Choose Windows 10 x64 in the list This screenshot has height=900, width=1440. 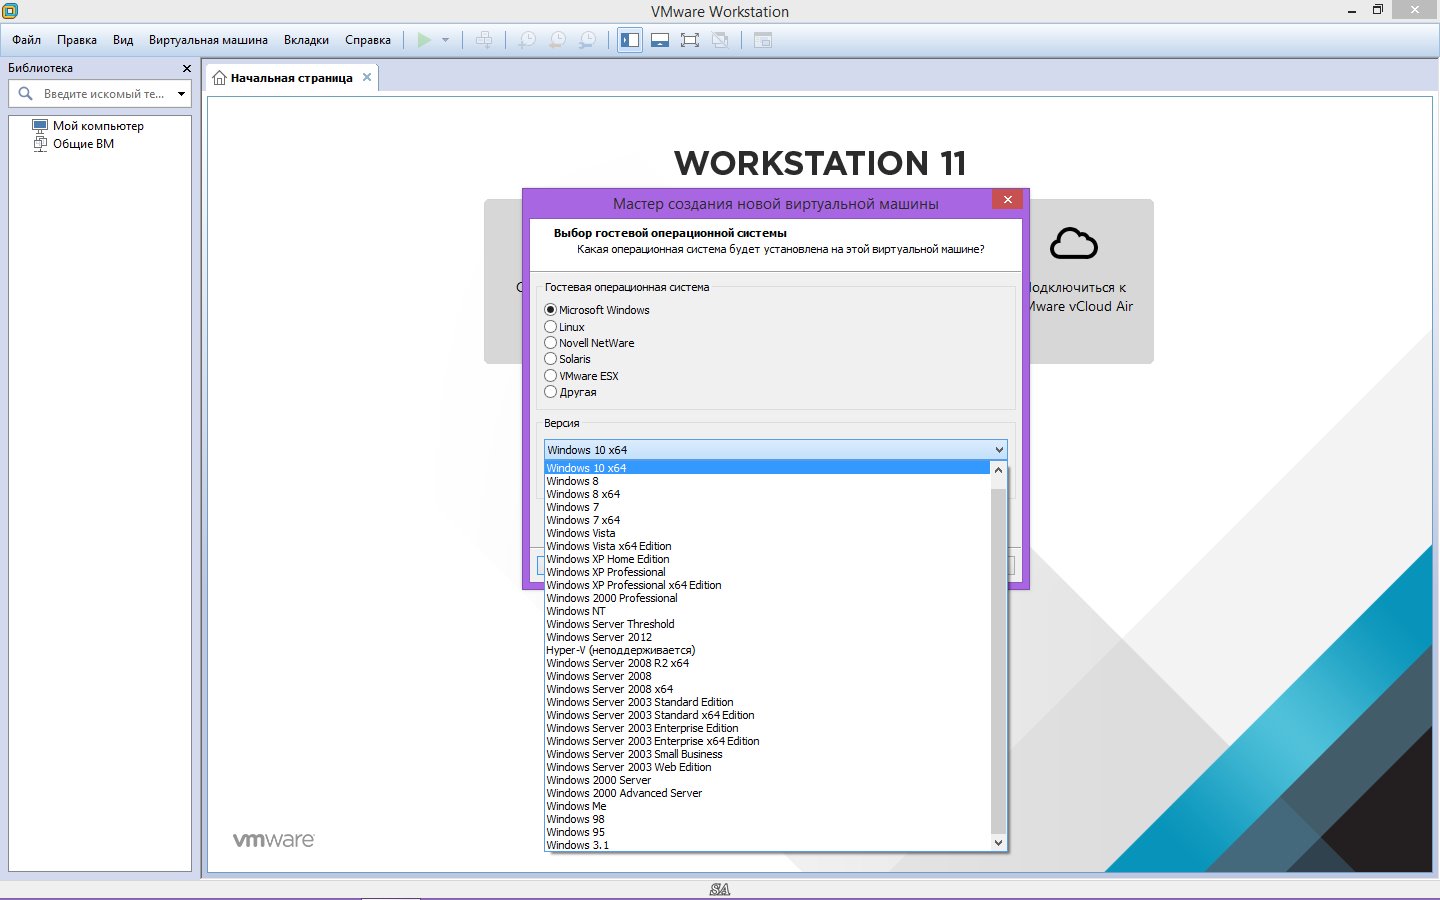(x=767, y=468)
